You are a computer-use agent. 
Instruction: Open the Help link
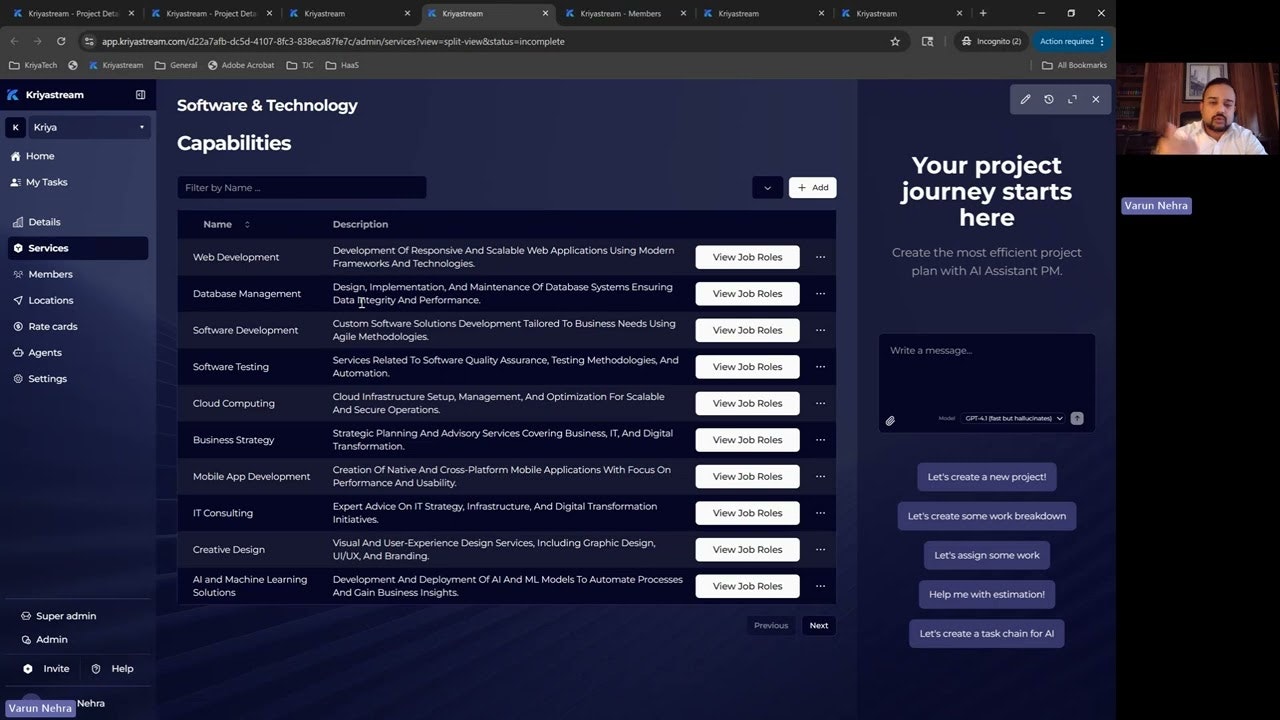112,668
